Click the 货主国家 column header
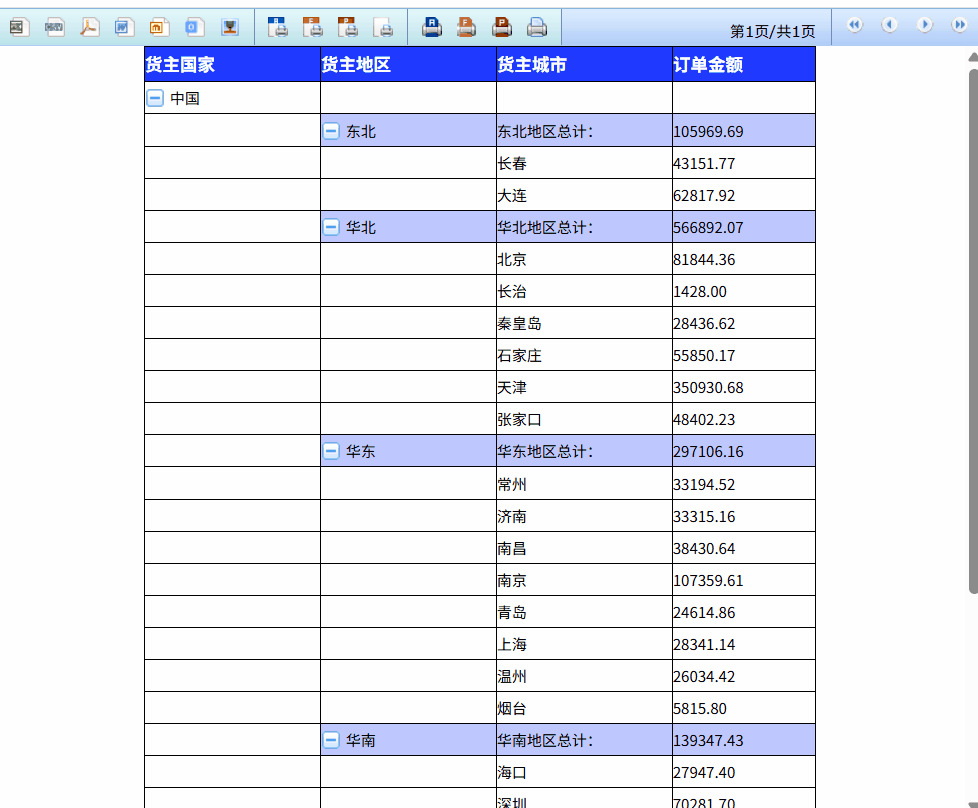 [232, 64]
